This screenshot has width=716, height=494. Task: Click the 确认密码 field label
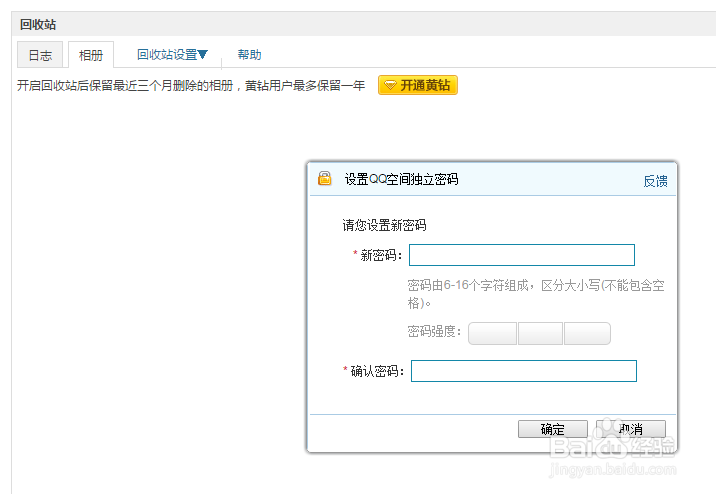click(x=374, y=371)
